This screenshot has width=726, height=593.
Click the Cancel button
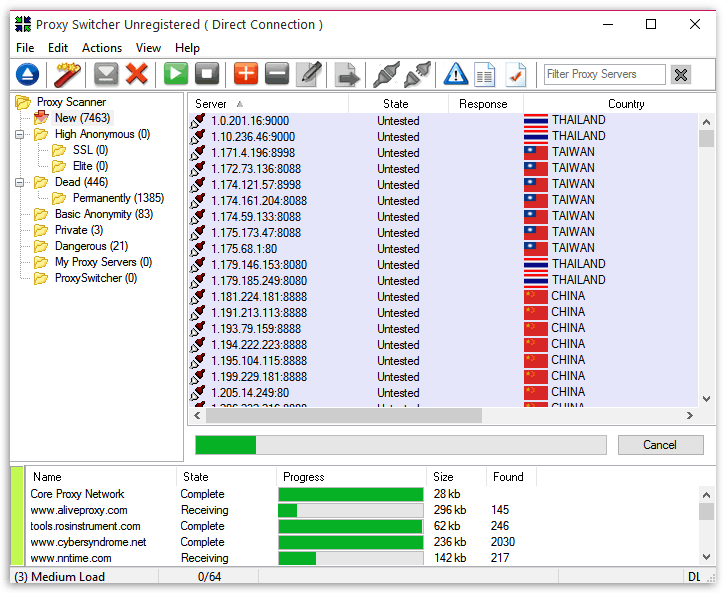[660, 445]
